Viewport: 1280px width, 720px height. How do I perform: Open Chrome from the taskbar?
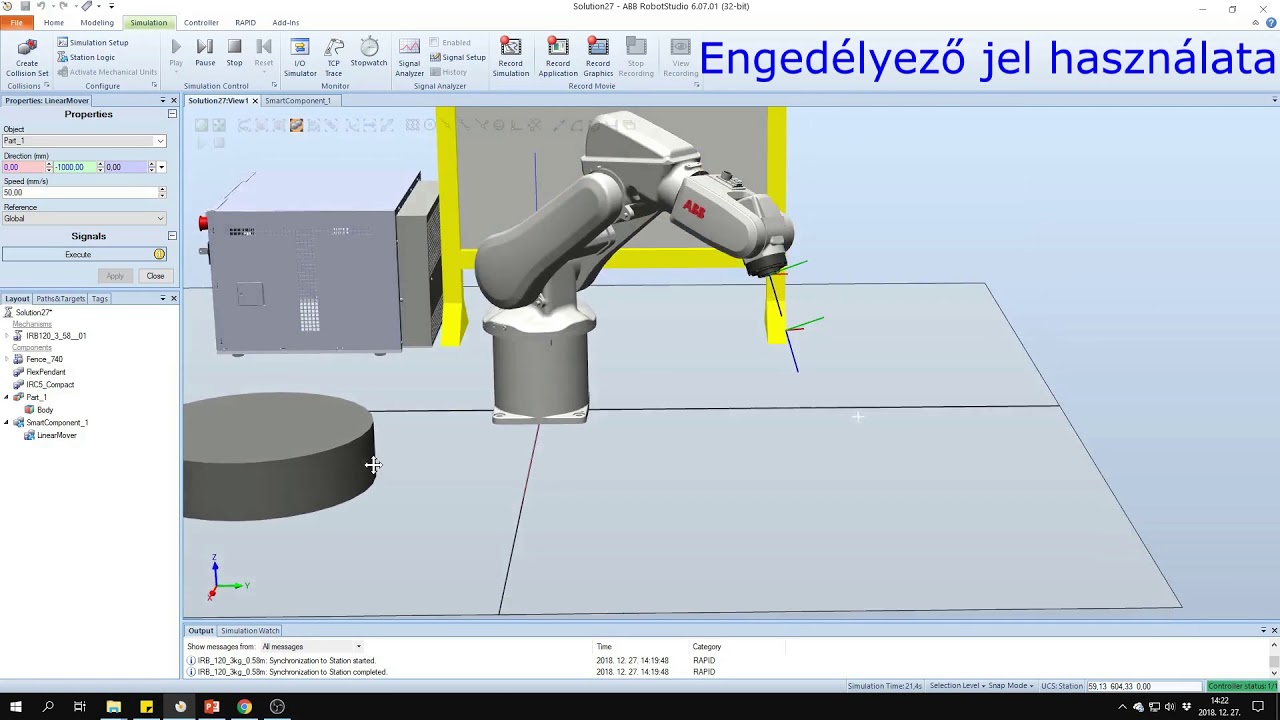click(244, 707)
